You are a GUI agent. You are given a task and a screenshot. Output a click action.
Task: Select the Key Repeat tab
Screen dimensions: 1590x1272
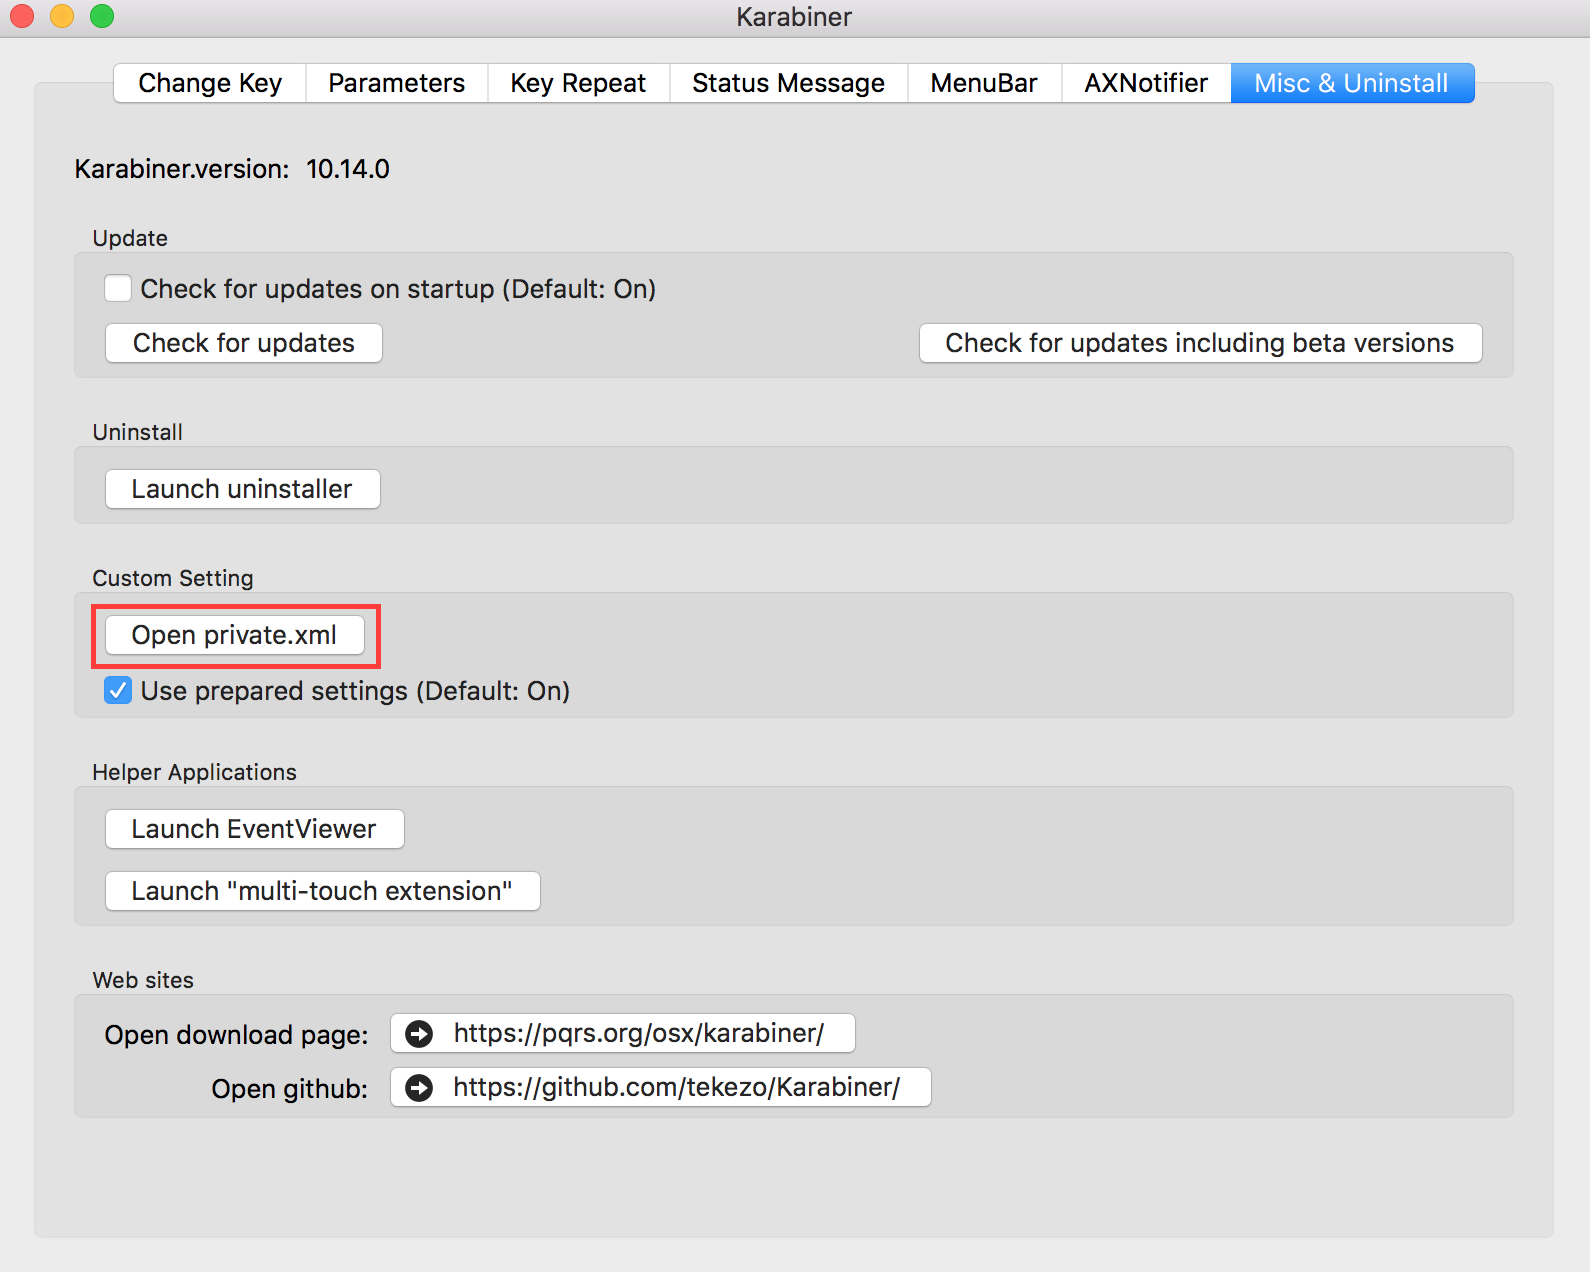pyautogui.click(x=578, y=83)
